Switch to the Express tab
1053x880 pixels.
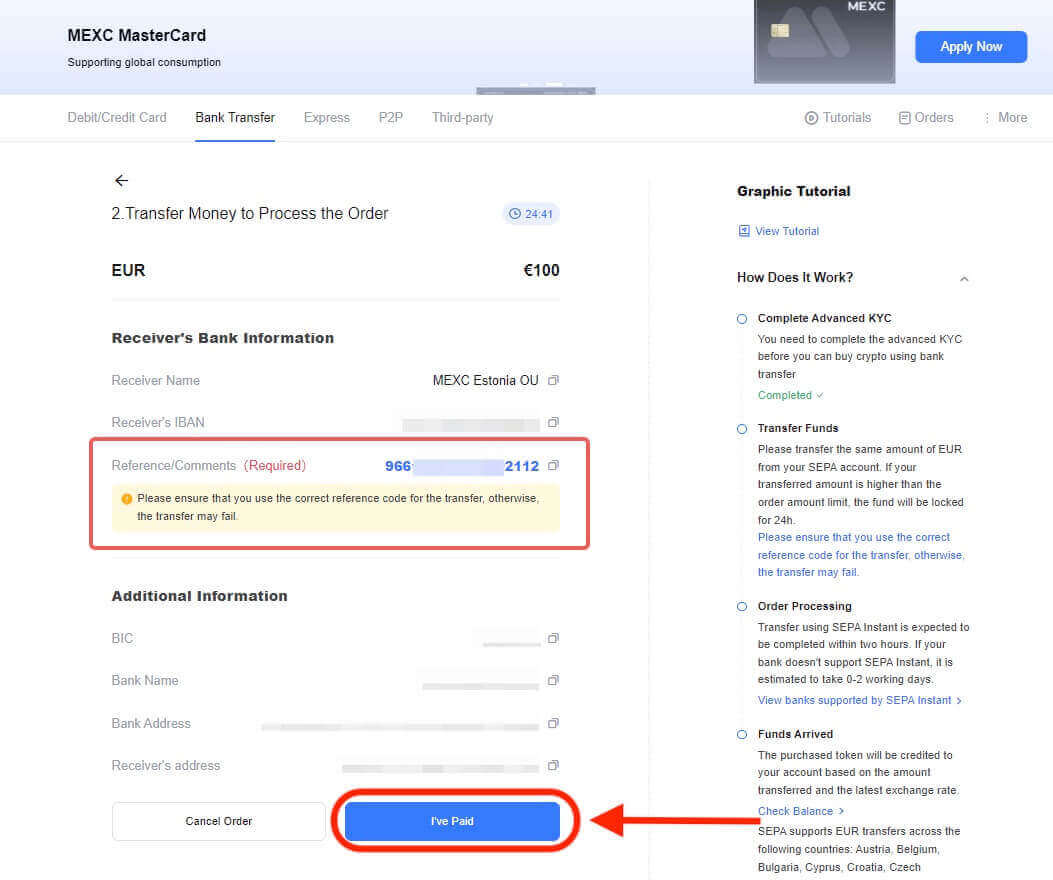pos(326,118)
